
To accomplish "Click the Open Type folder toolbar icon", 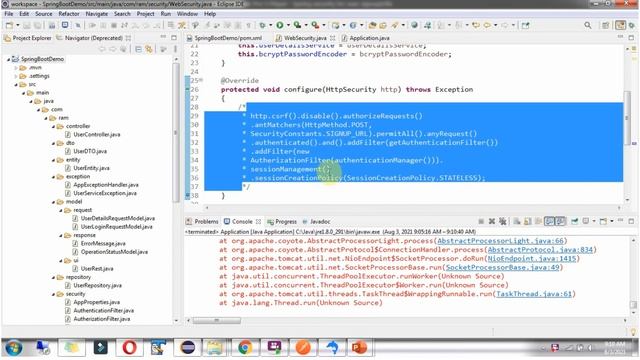I will pyautogui.click(x=372, y=25).
